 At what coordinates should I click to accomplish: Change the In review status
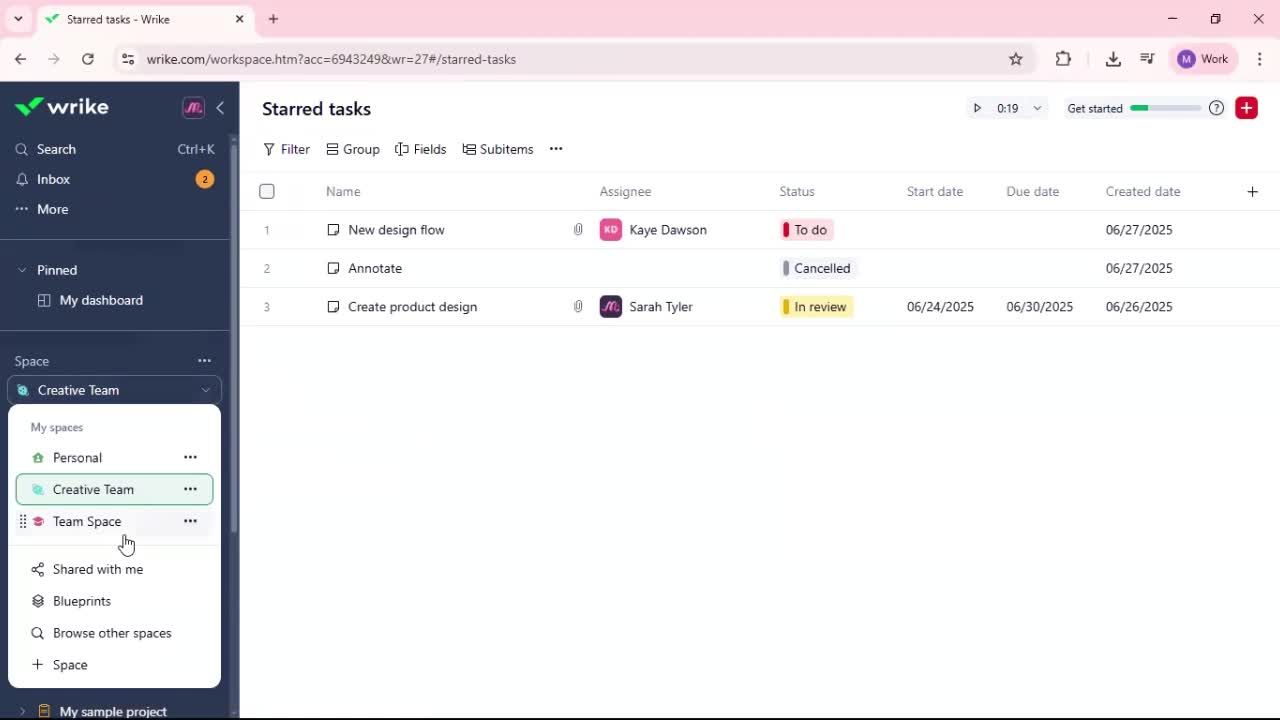[x=817, y=307]
